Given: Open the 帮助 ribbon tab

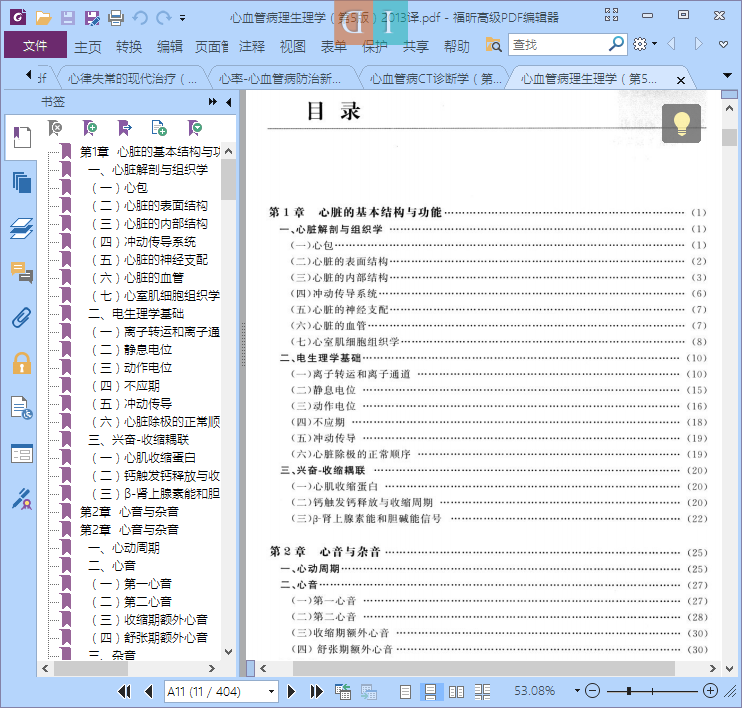Looking at the screenshot, I should [457, 46].
